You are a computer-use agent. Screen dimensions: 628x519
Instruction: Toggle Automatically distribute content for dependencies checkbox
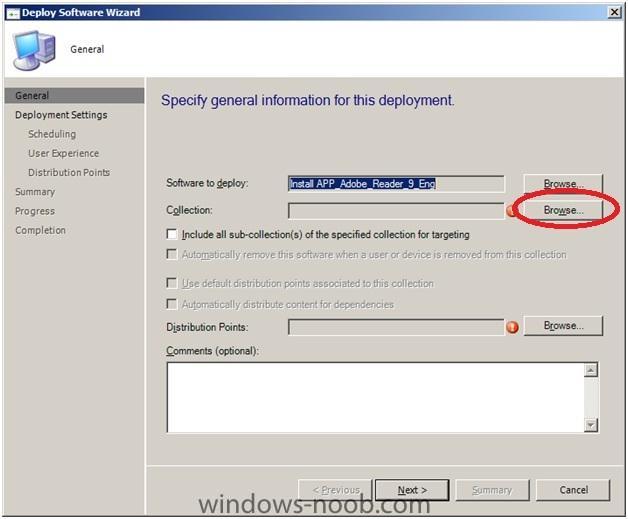(x=172, y=304)
